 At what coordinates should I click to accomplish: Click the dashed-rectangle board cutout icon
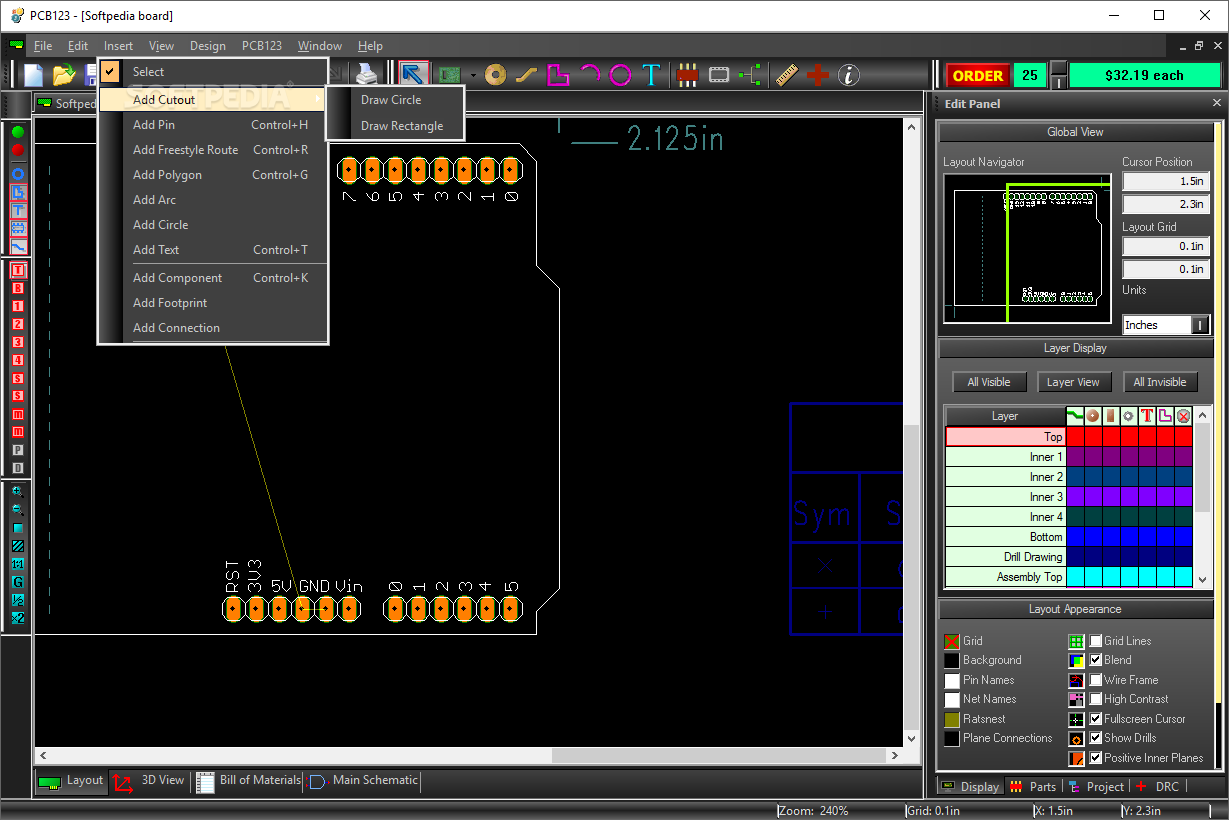(x=719, y=74)
